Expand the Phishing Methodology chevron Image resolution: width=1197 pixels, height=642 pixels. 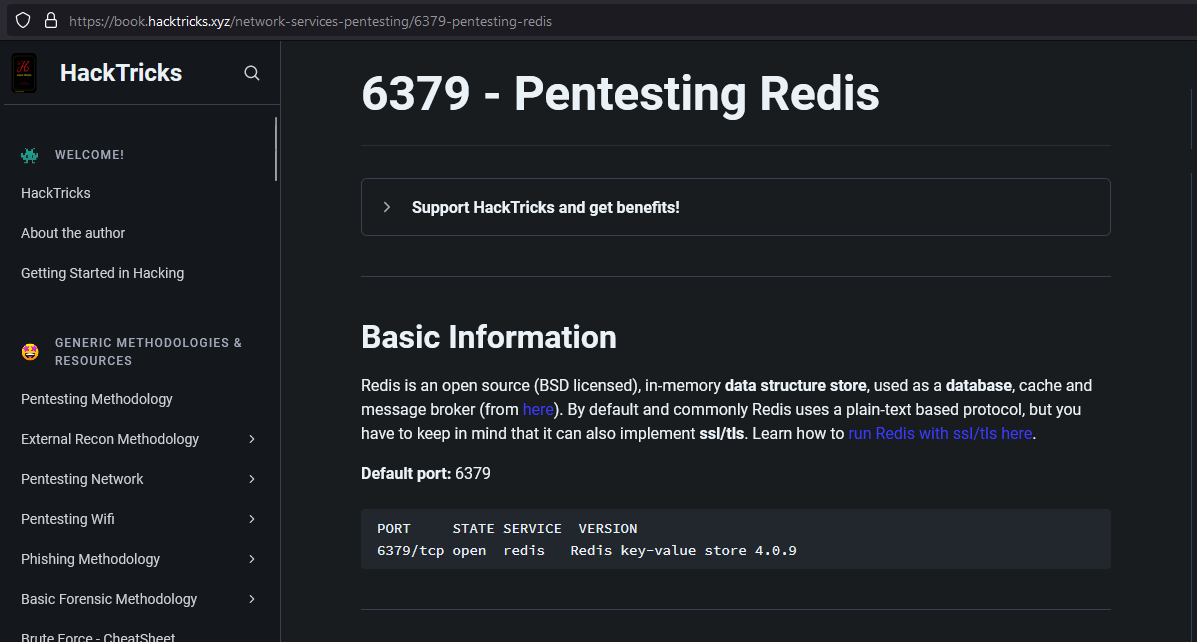[x=252, y=560]
